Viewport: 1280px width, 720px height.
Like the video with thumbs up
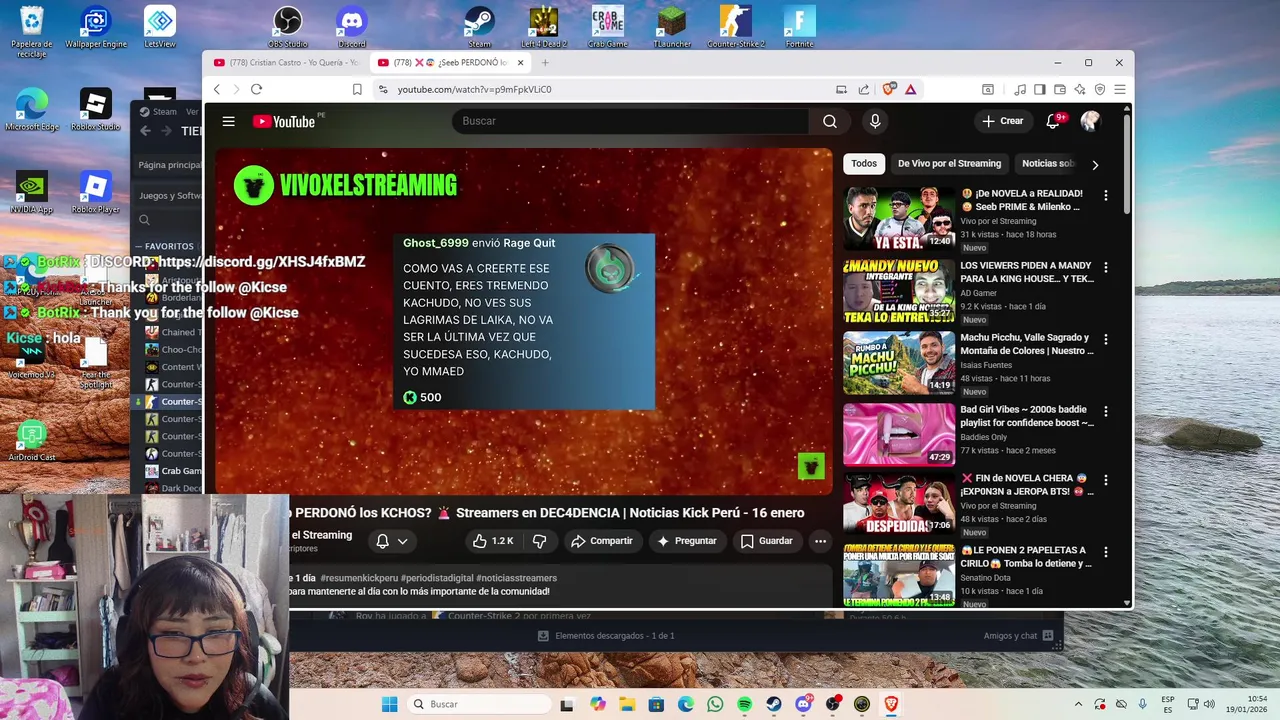pos(494,541)
